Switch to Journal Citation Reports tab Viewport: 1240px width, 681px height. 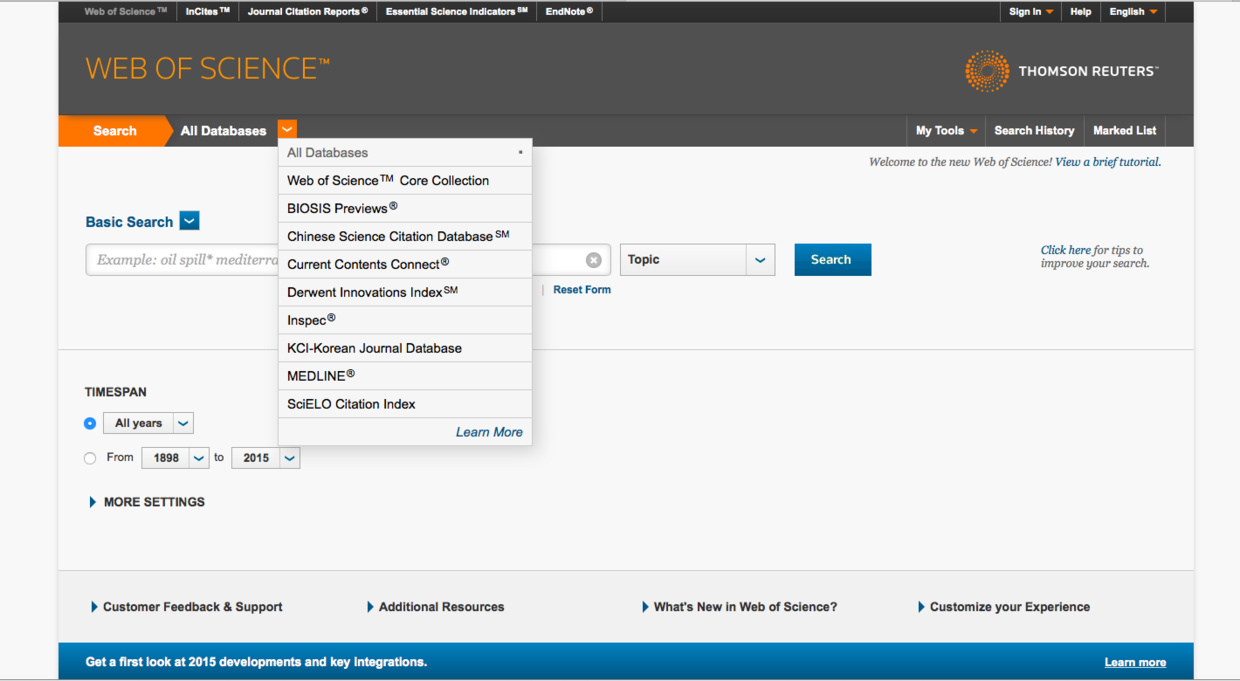click(x=308, y=12)
